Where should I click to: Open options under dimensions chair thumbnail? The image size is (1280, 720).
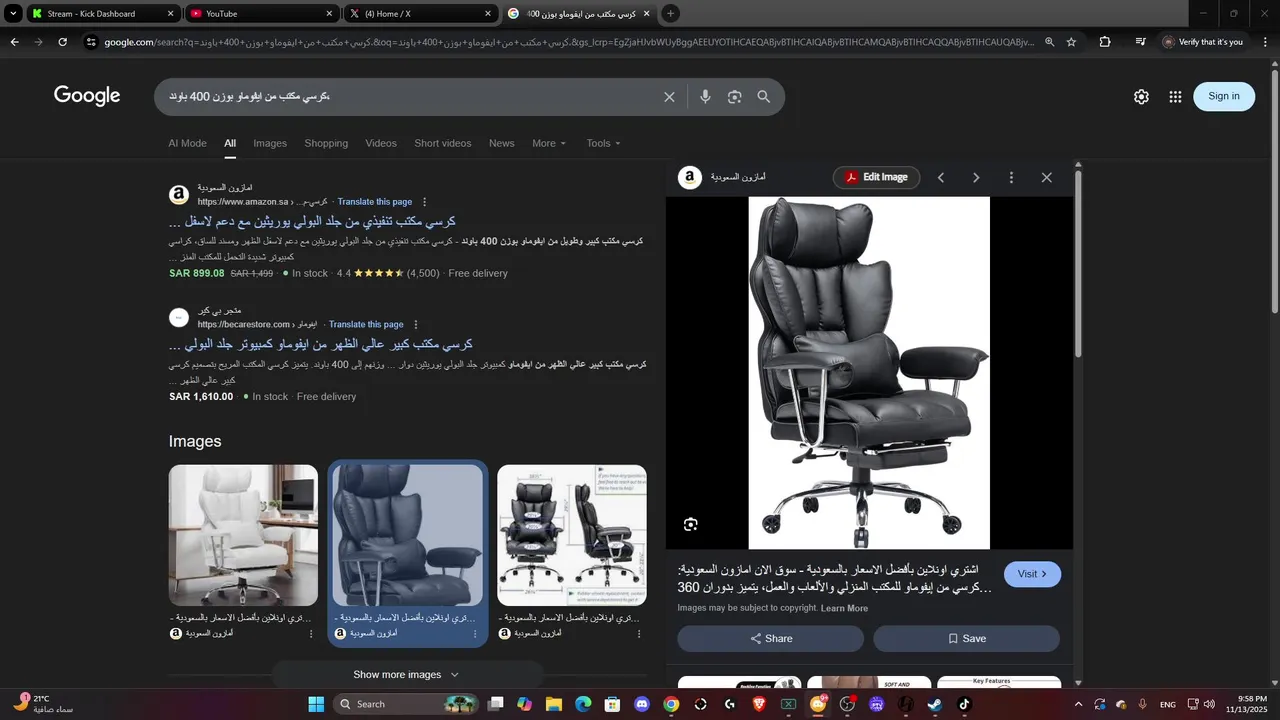pyautogui.click(x=639, y=634)
